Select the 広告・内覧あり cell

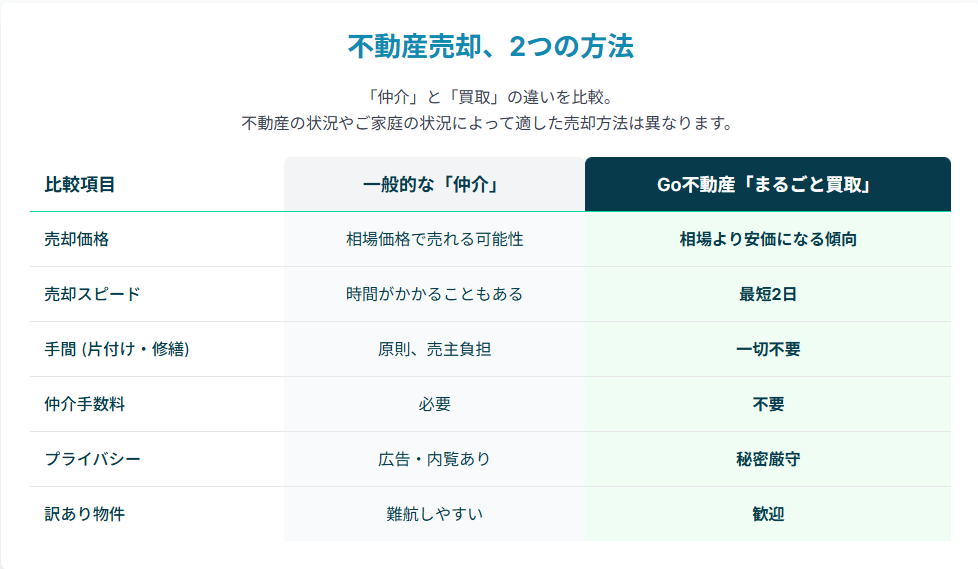(434, 460)
